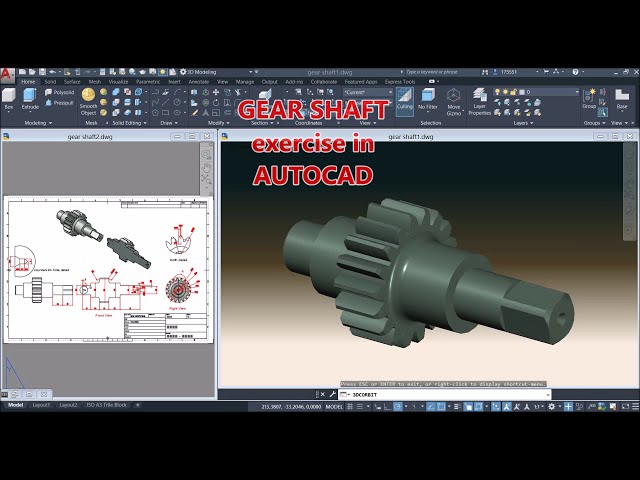Choose the Polysolid tool
The height and width of the screenshot is (480, 640).
click(60, 92)
